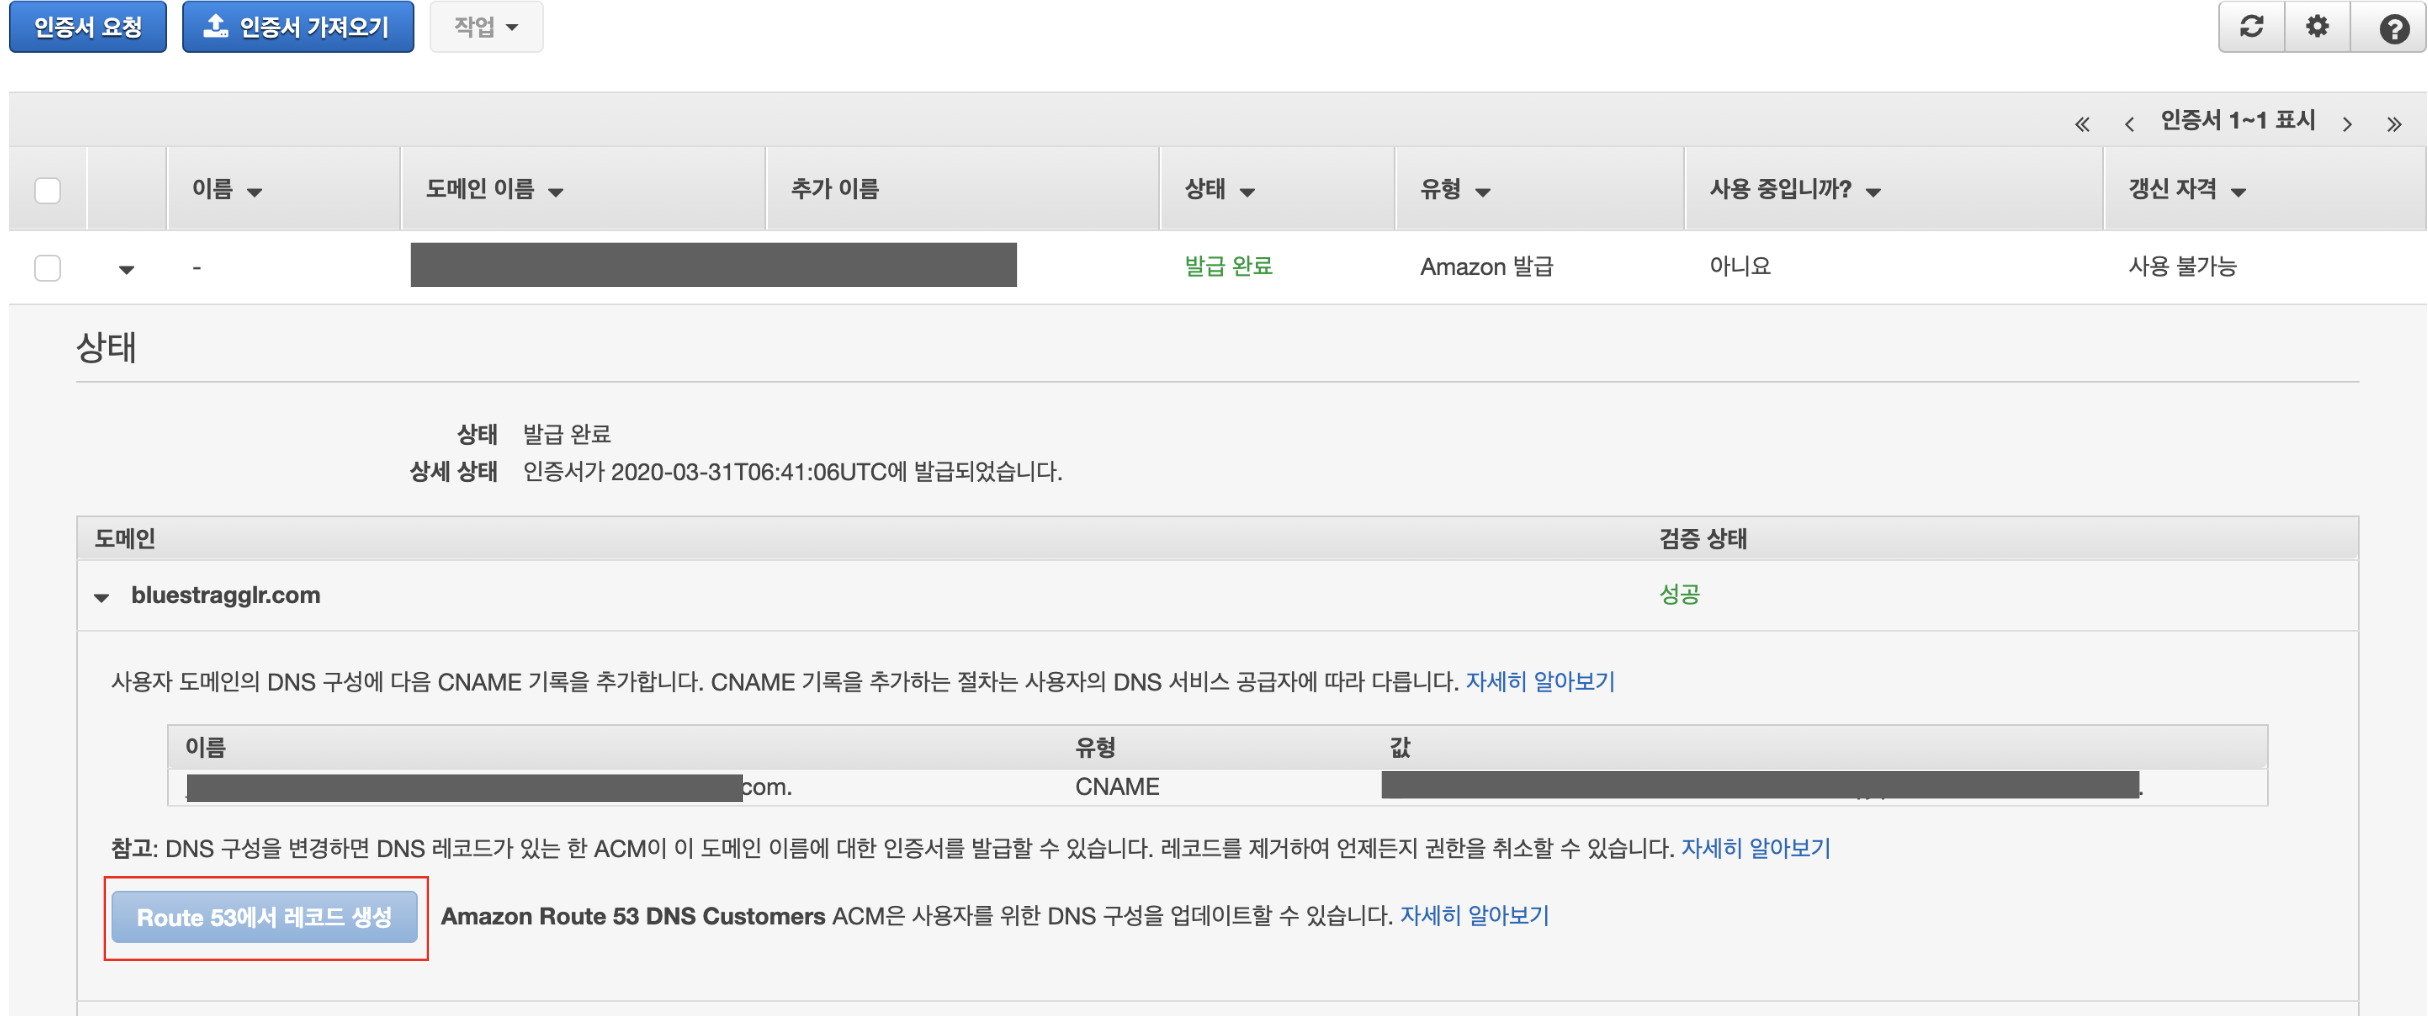Go to first page with double-left arrow
Screen dimensions: 2428x1016
[2083, 123]
